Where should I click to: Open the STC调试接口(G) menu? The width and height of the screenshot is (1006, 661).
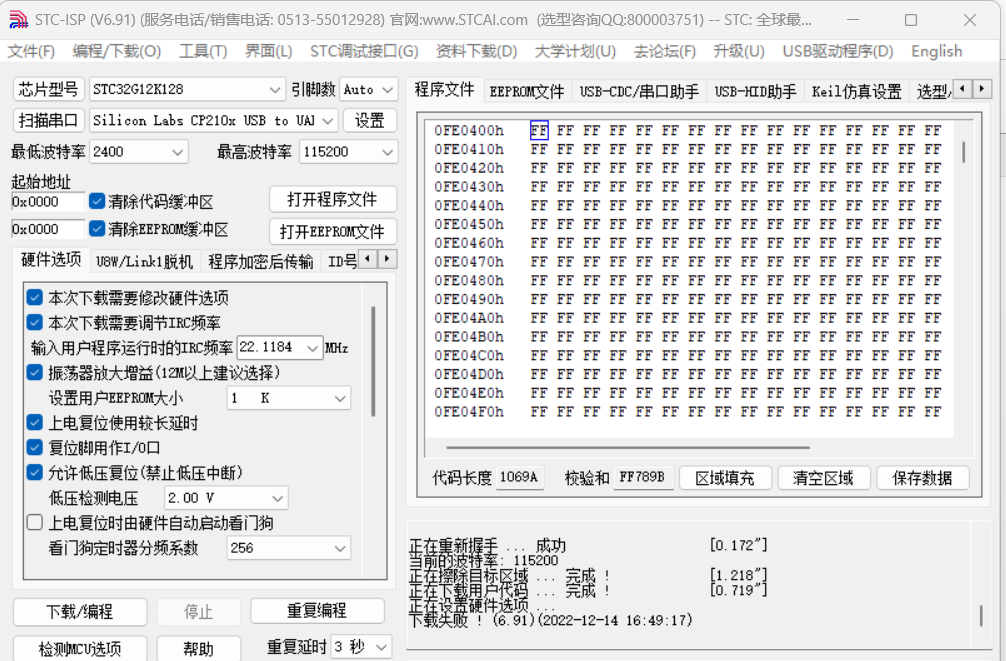coord(364,51)
